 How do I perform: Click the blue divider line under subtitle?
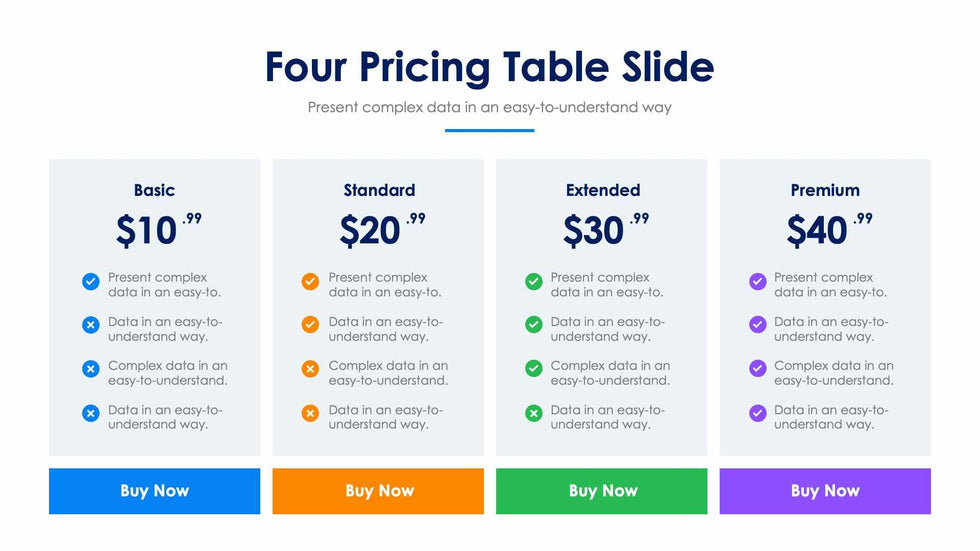point(489,130)
